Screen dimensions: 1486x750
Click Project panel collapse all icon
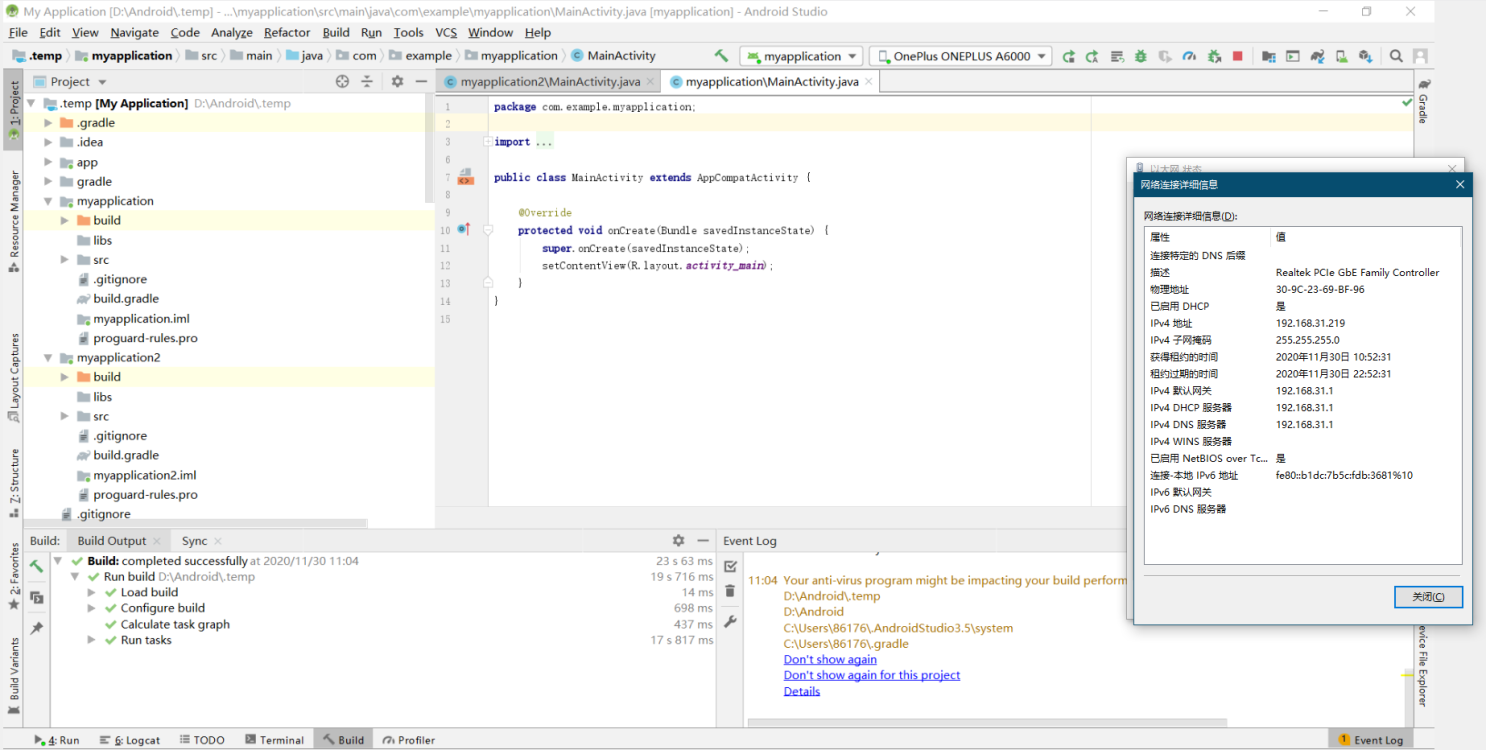coord(367,82)
